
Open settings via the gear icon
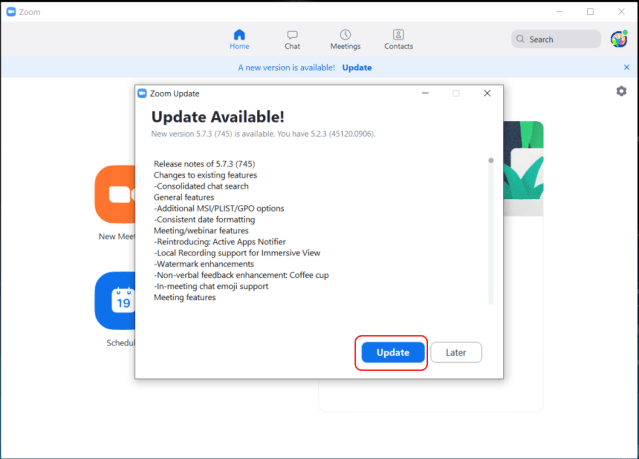tap(621, 91)
